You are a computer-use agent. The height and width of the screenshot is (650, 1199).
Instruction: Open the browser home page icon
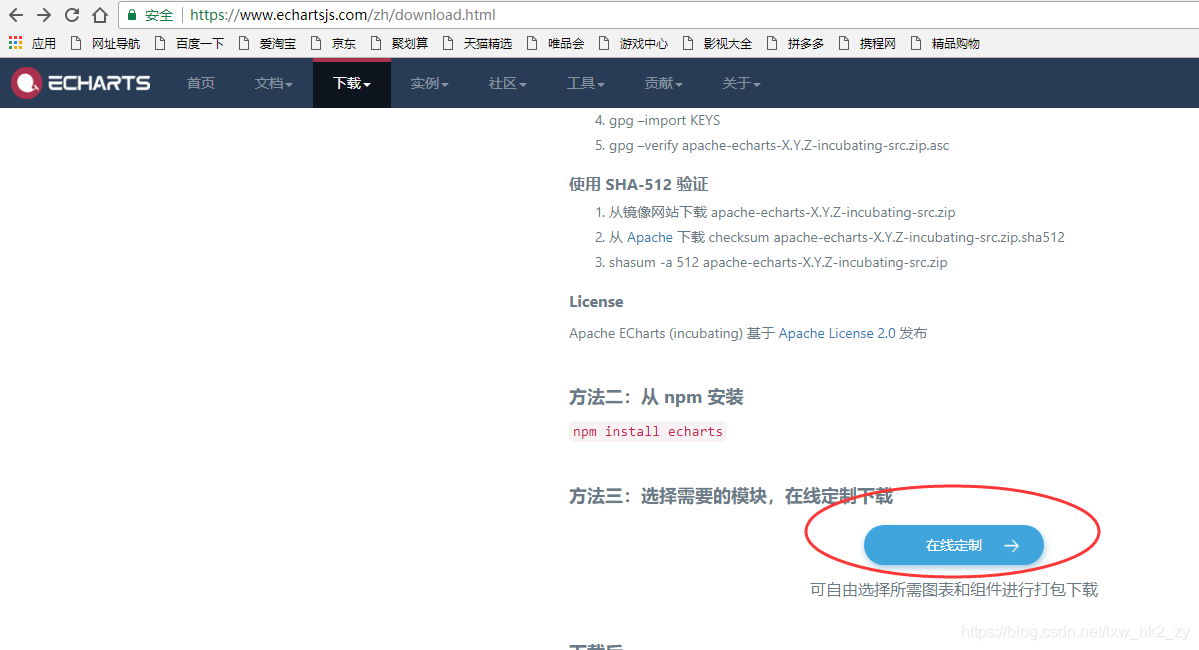(99, 15)
